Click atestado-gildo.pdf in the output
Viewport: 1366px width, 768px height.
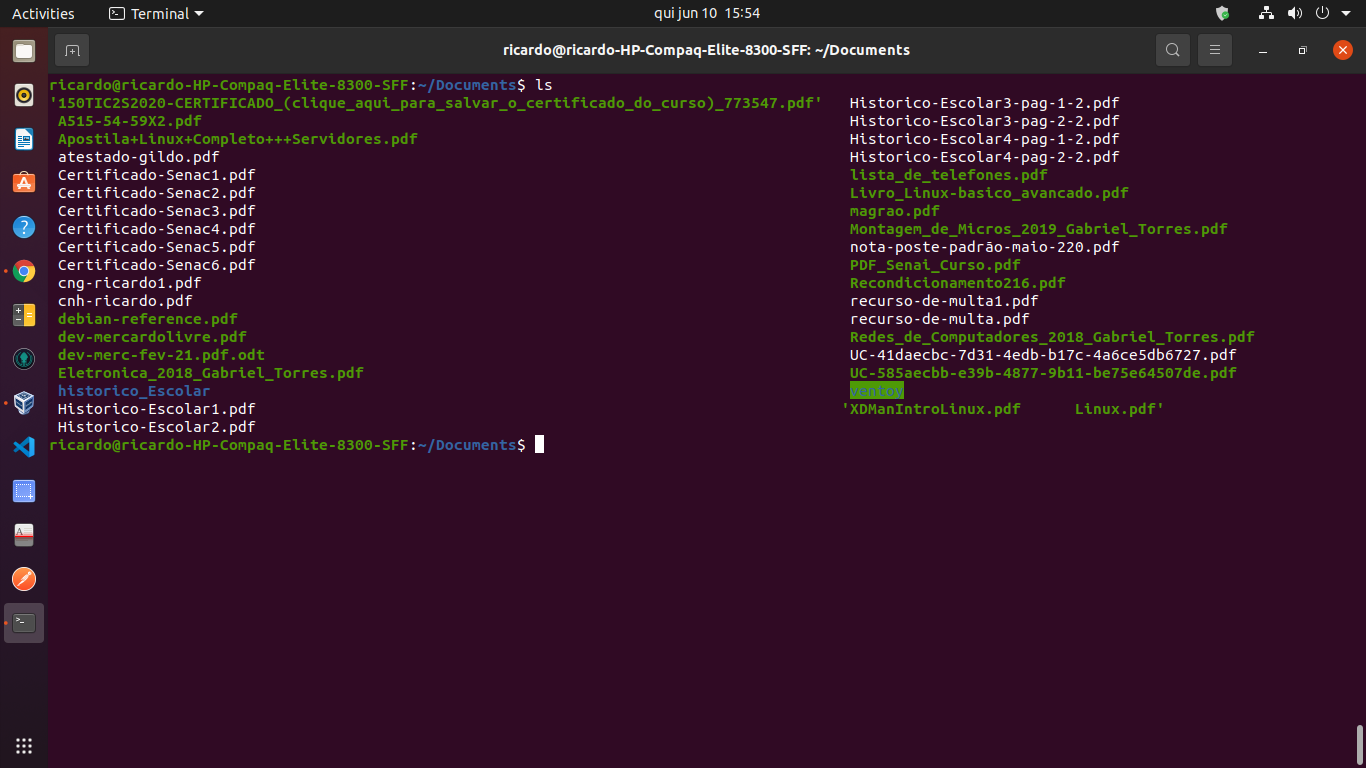[x=139, y=156]
